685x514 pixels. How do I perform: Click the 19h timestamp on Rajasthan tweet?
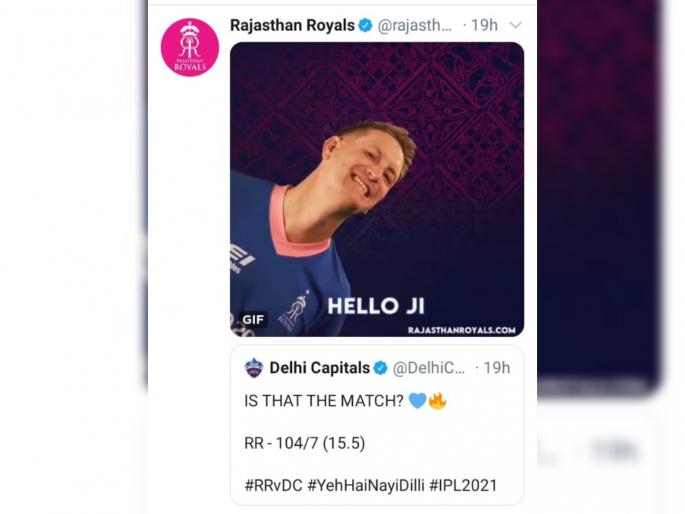click(x=484, y=25)
